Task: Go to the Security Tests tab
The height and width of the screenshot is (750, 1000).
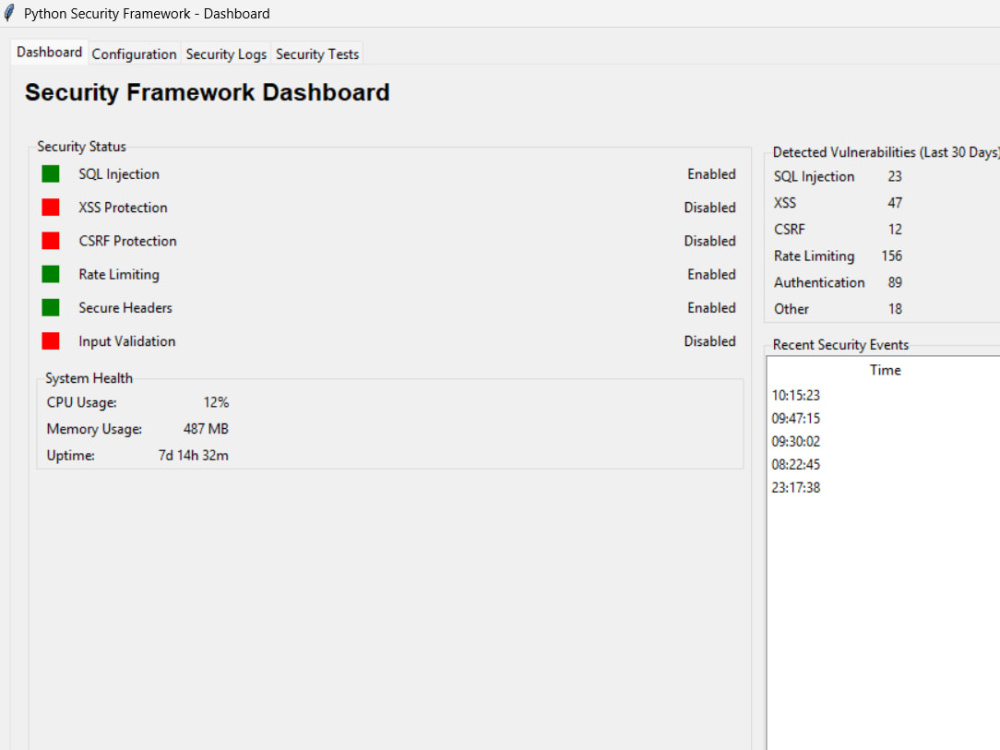Action: (x=317, y=54)
